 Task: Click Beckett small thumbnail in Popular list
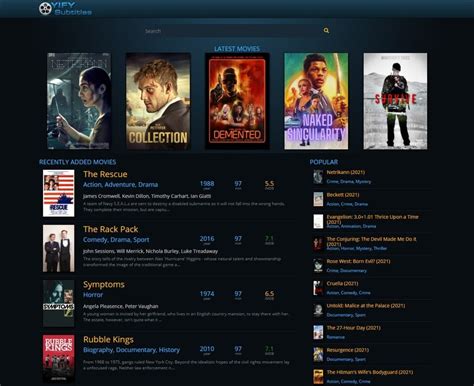click(318, 199)
